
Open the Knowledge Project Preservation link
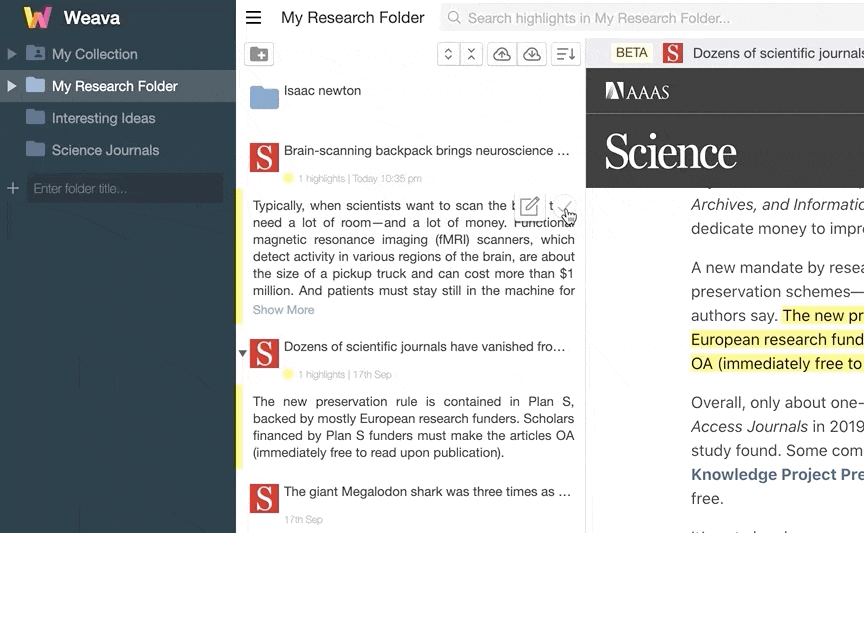coord(777,474)
